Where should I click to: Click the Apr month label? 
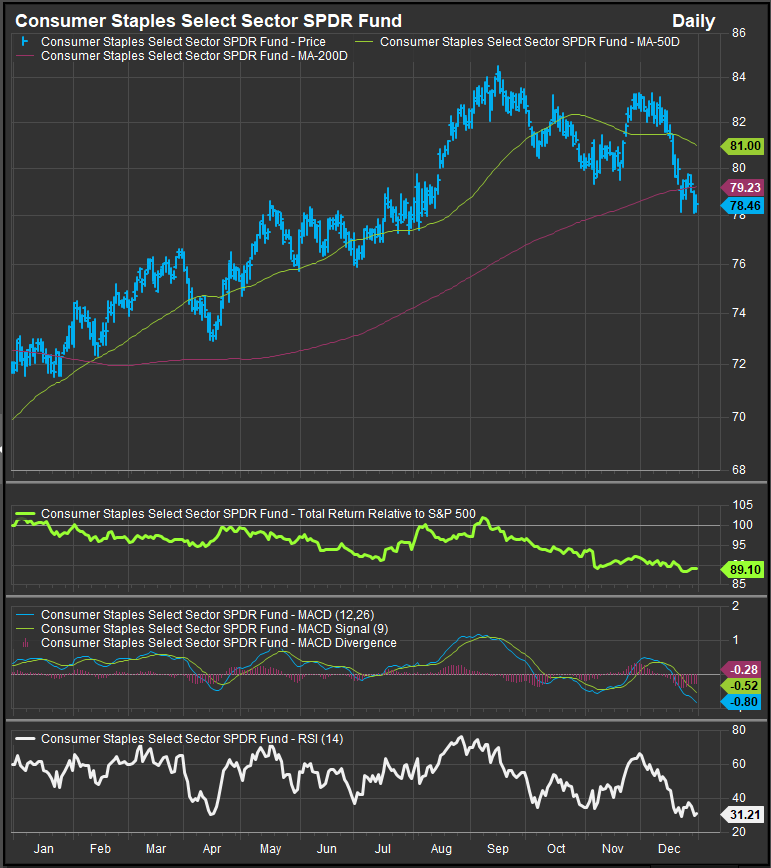(212, 849)
